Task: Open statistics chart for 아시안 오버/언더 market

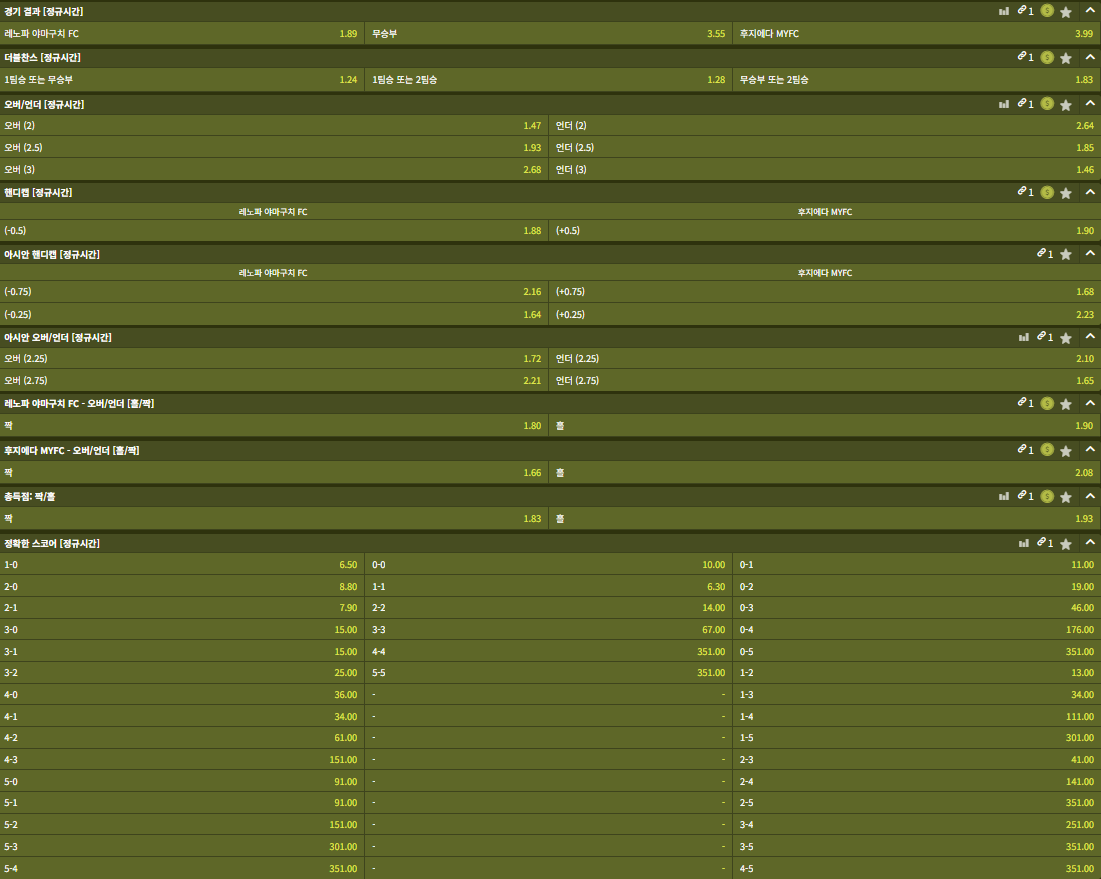Action: coord(1023,338)
